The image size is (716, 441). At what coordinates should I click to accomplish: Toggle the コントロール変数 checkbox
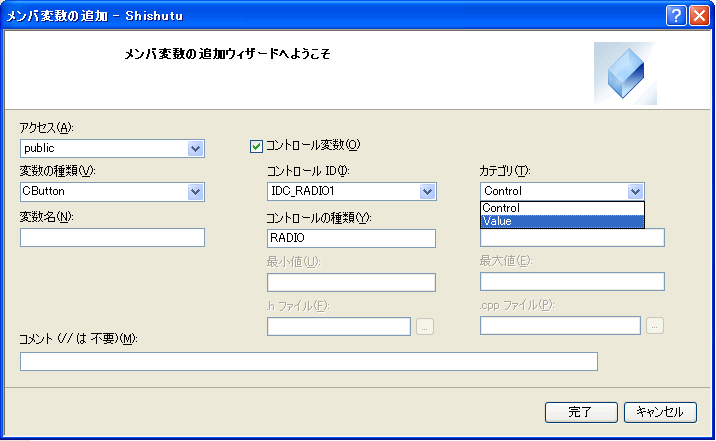tap(256, 146)
